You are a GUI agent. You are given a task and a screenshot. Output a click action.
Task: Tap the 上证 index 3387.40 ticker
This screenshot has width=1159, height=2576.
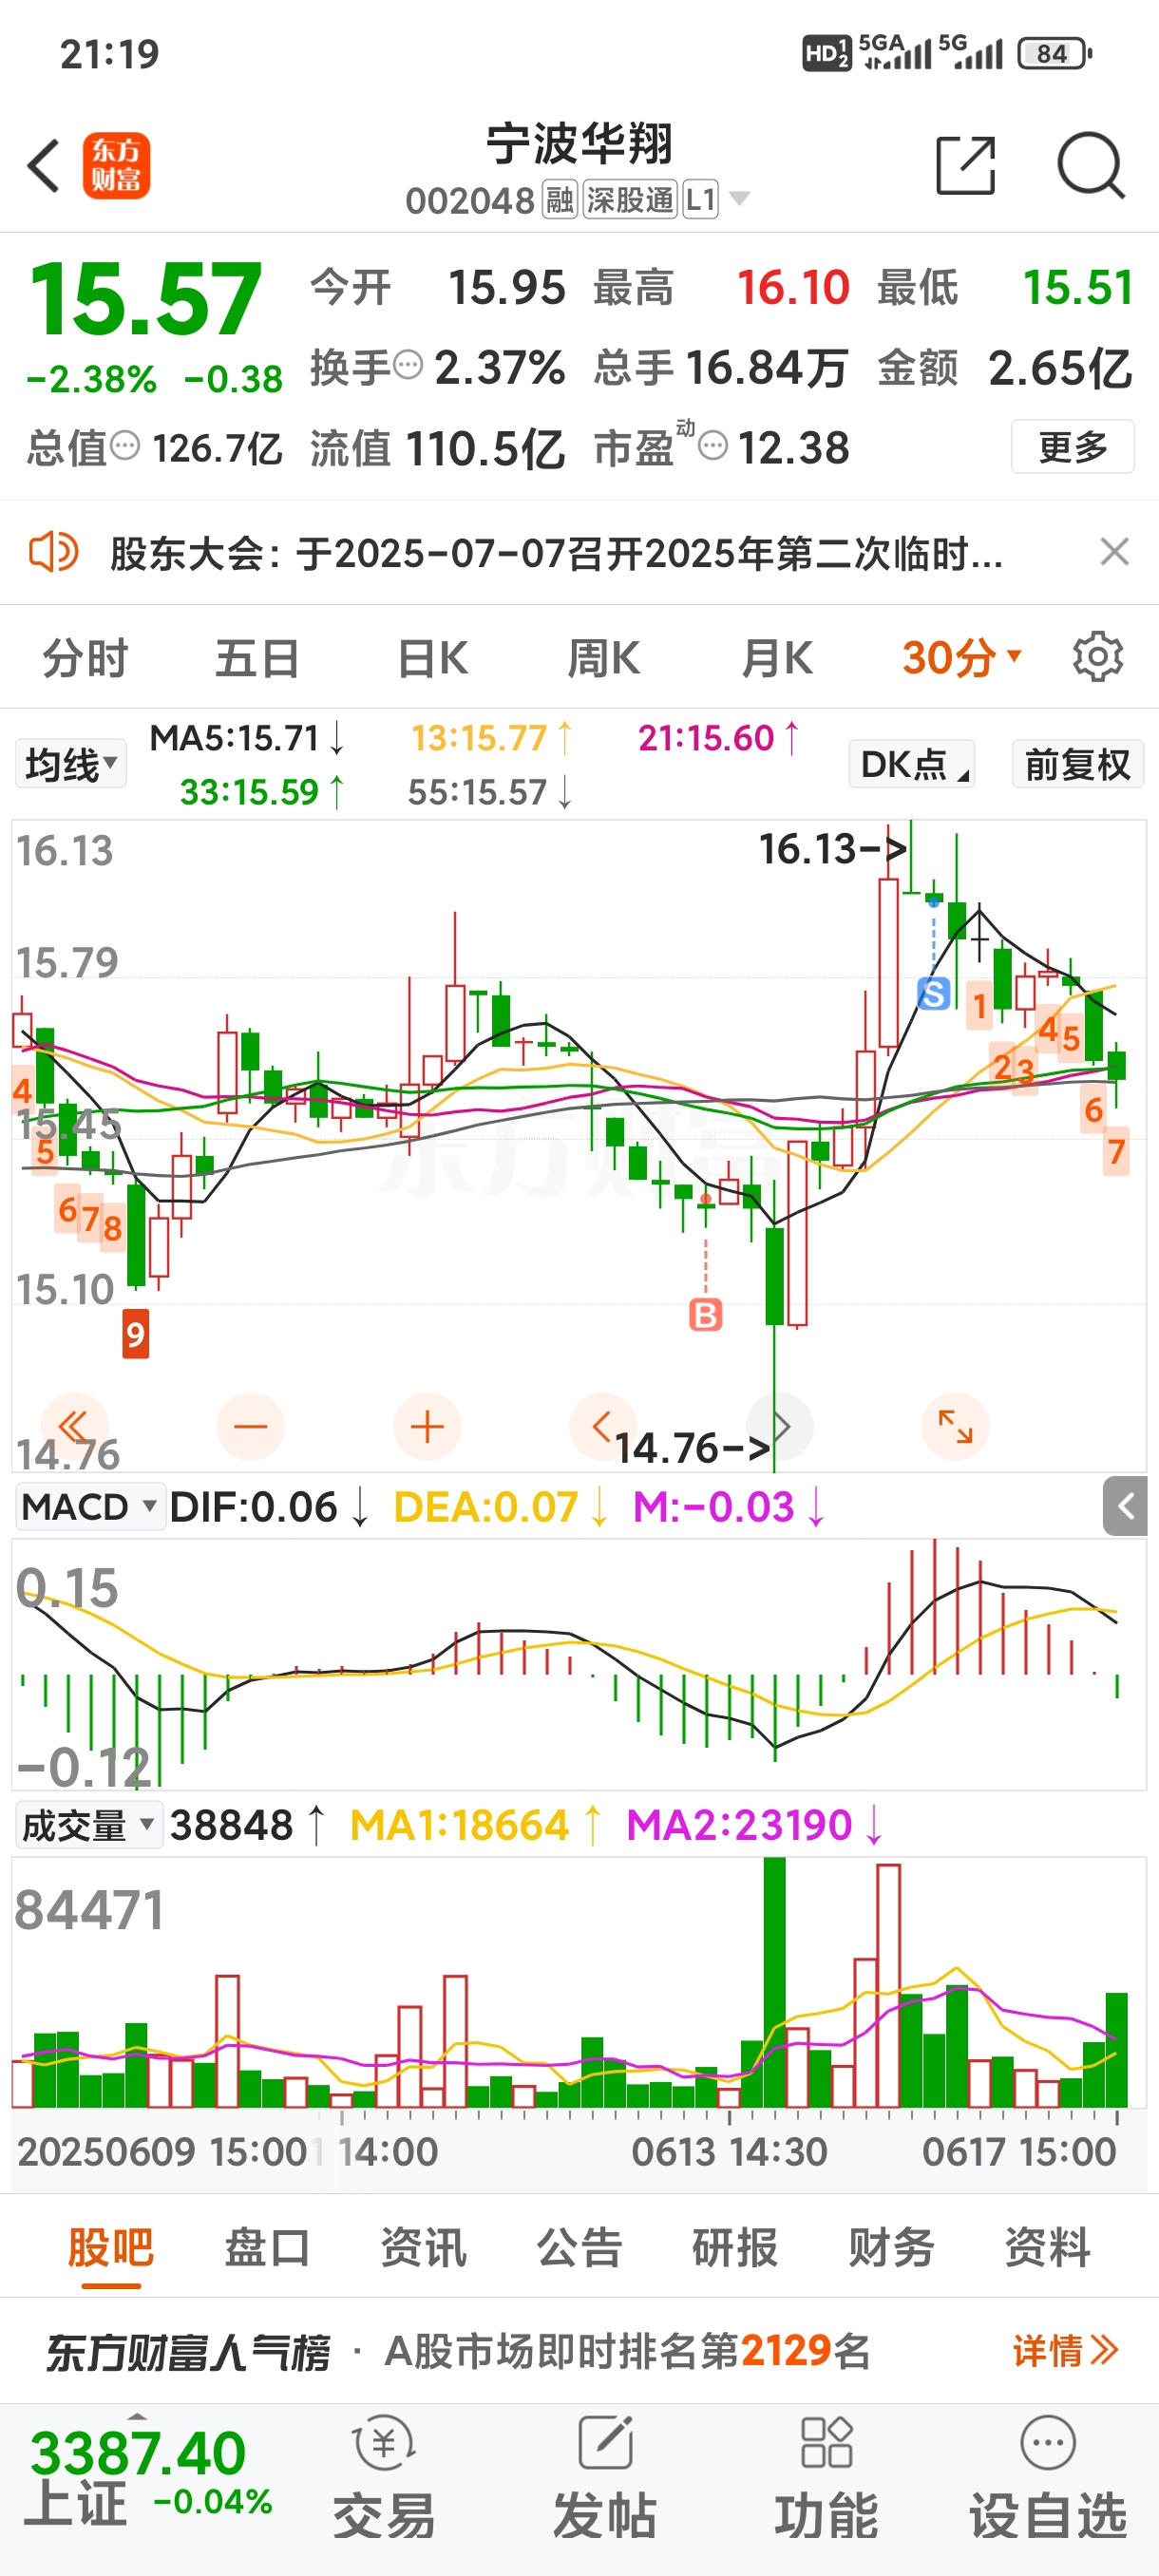(150, 2477)
